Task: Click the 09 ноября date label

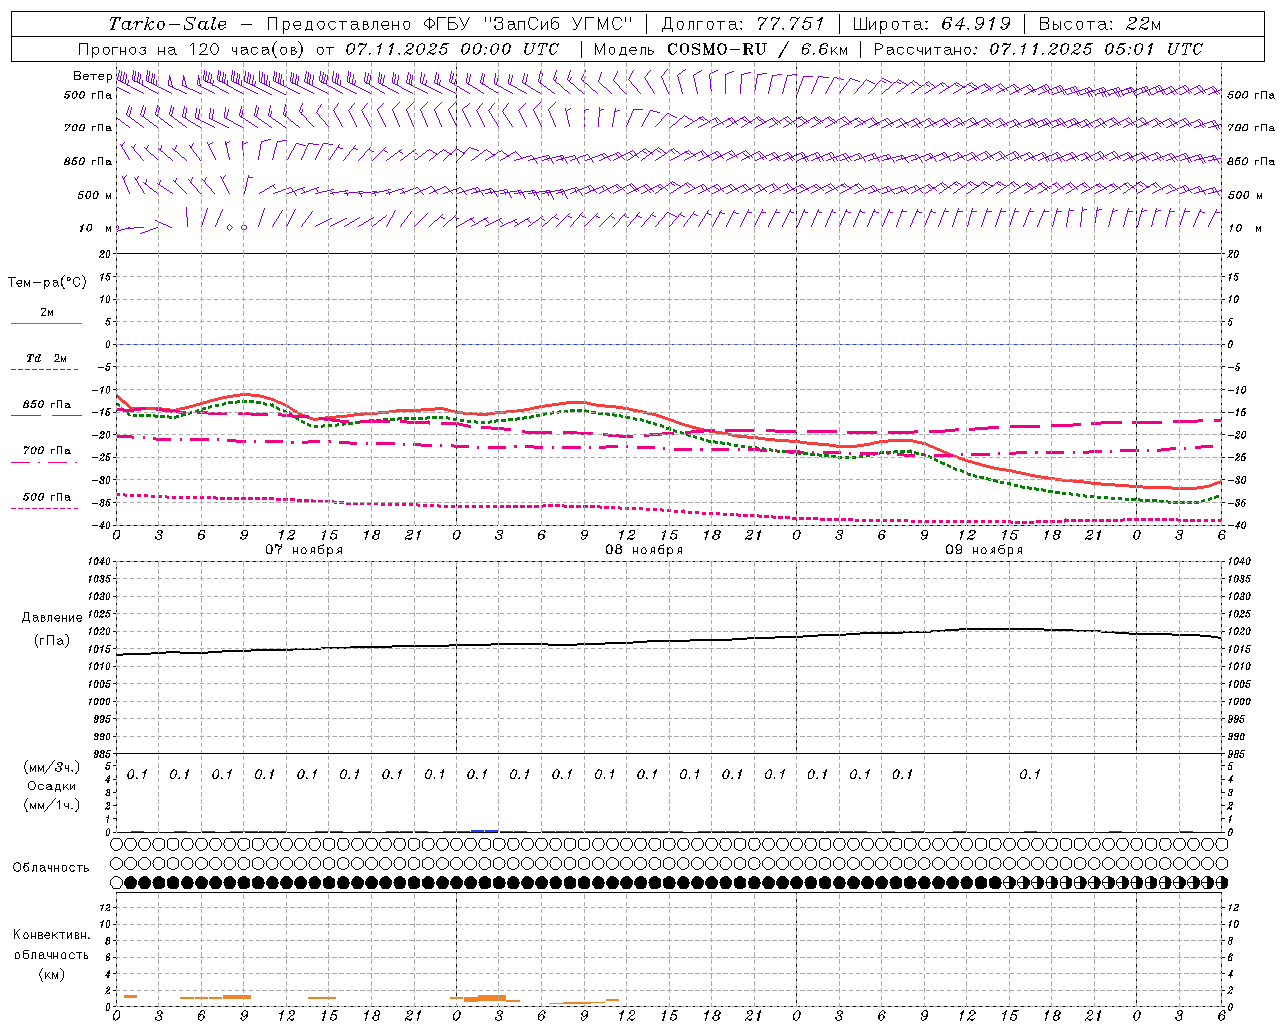Action: (984, 550)
